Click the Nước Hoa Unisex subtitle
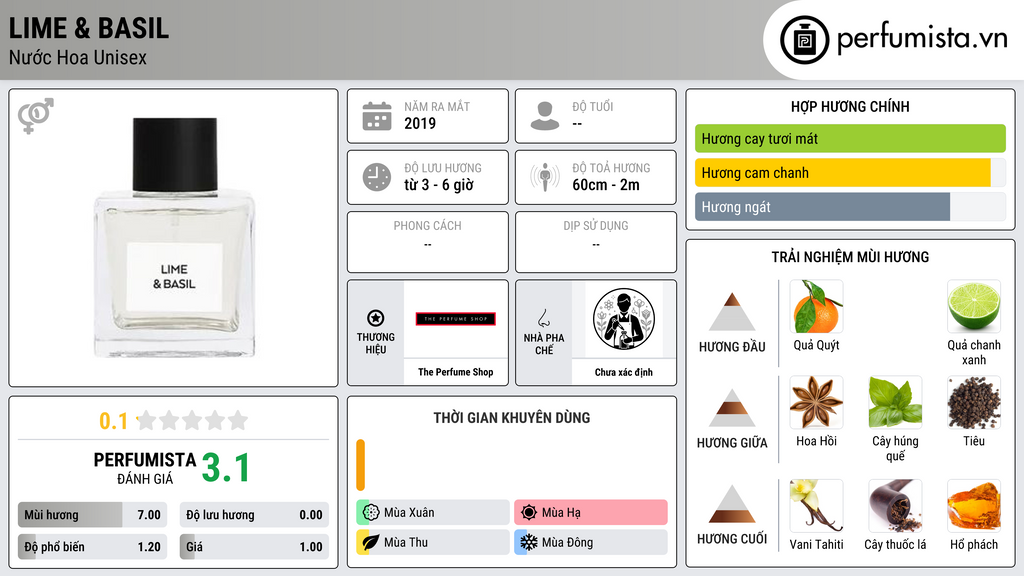1024x576 pixels. point(78,57)
